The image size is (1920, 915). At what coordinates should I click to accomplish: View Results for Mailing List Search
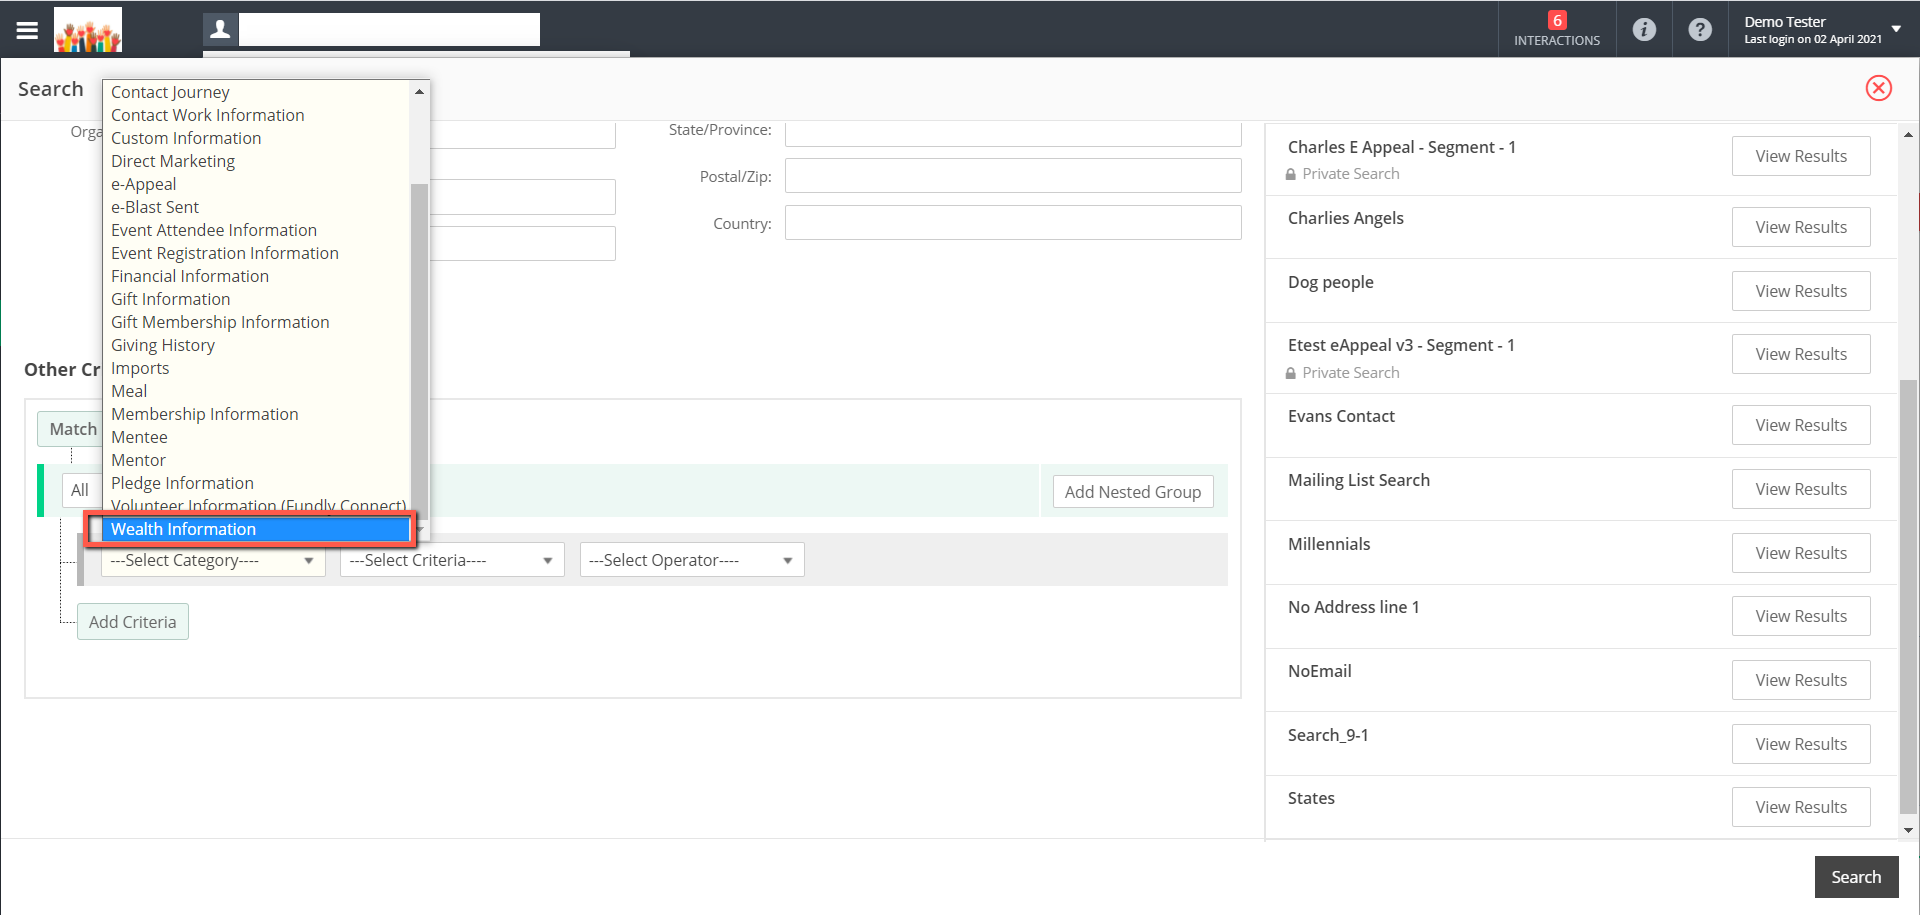tap(1801, 489)
